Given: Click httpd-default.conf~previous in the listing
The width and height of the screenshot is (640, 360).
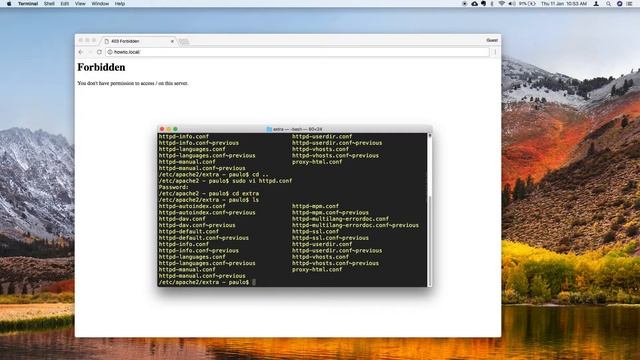Looking at the screenshot, I should [204, 238].
